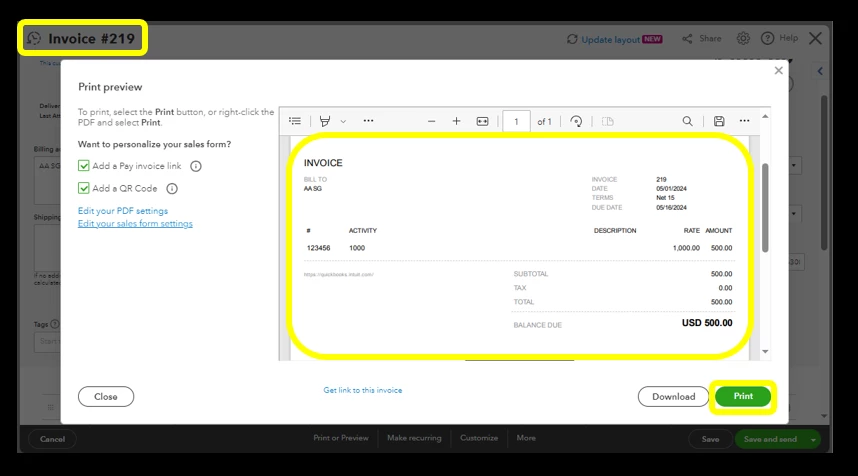Open Print or Preview menu item
Screen dimensions: 858x476
coord(341,438)
